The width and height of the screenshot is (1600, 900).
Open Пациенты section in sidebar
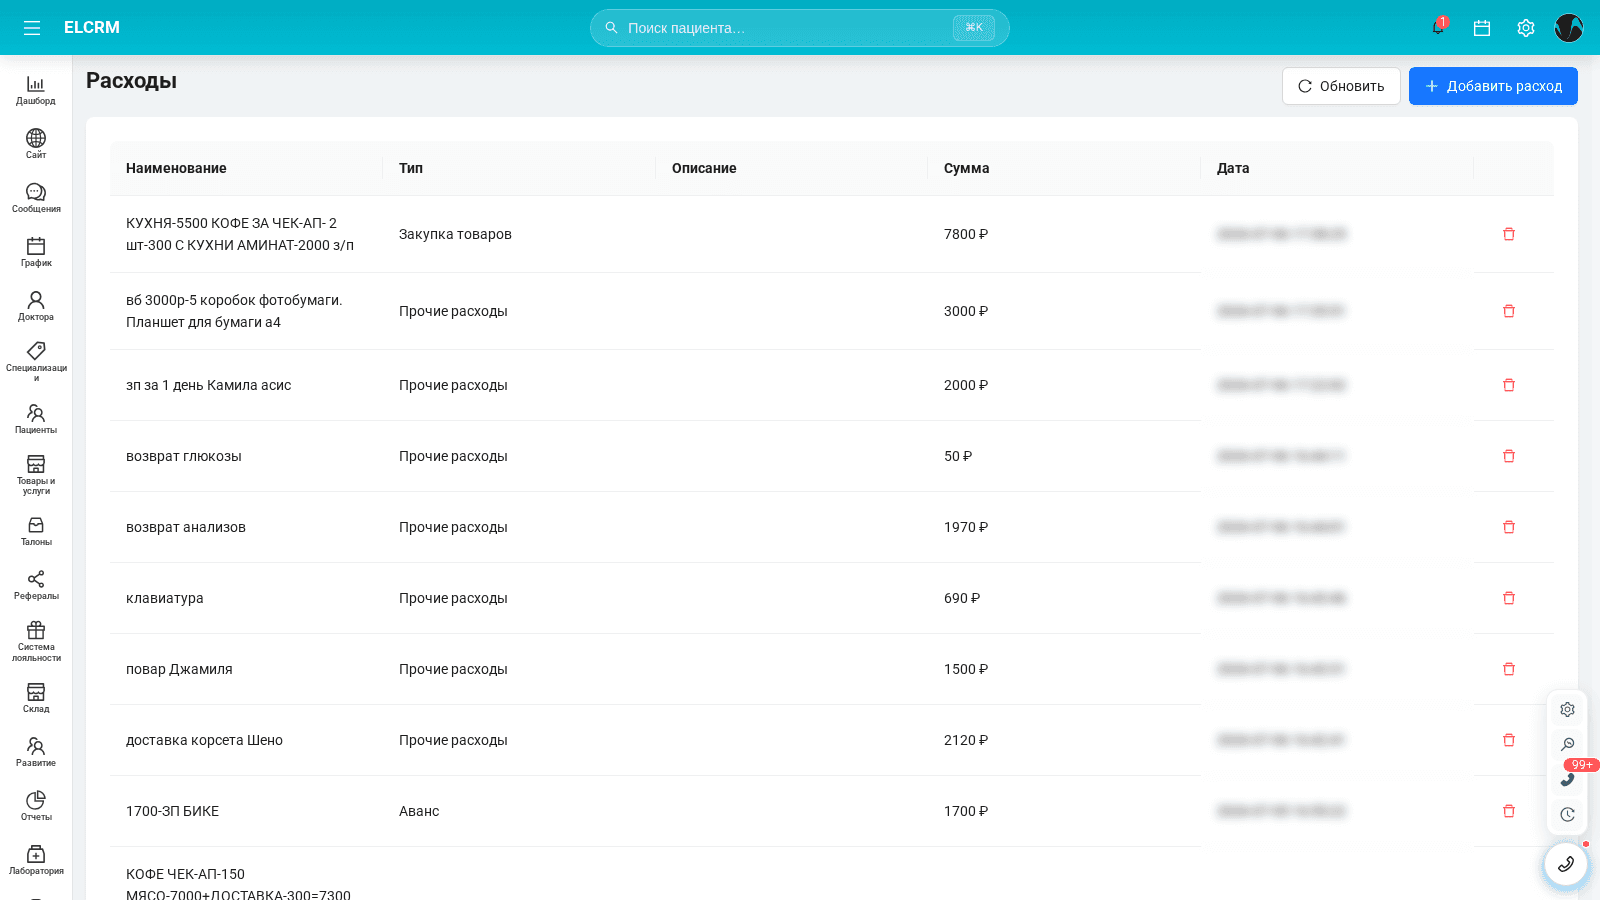[36, 419]
